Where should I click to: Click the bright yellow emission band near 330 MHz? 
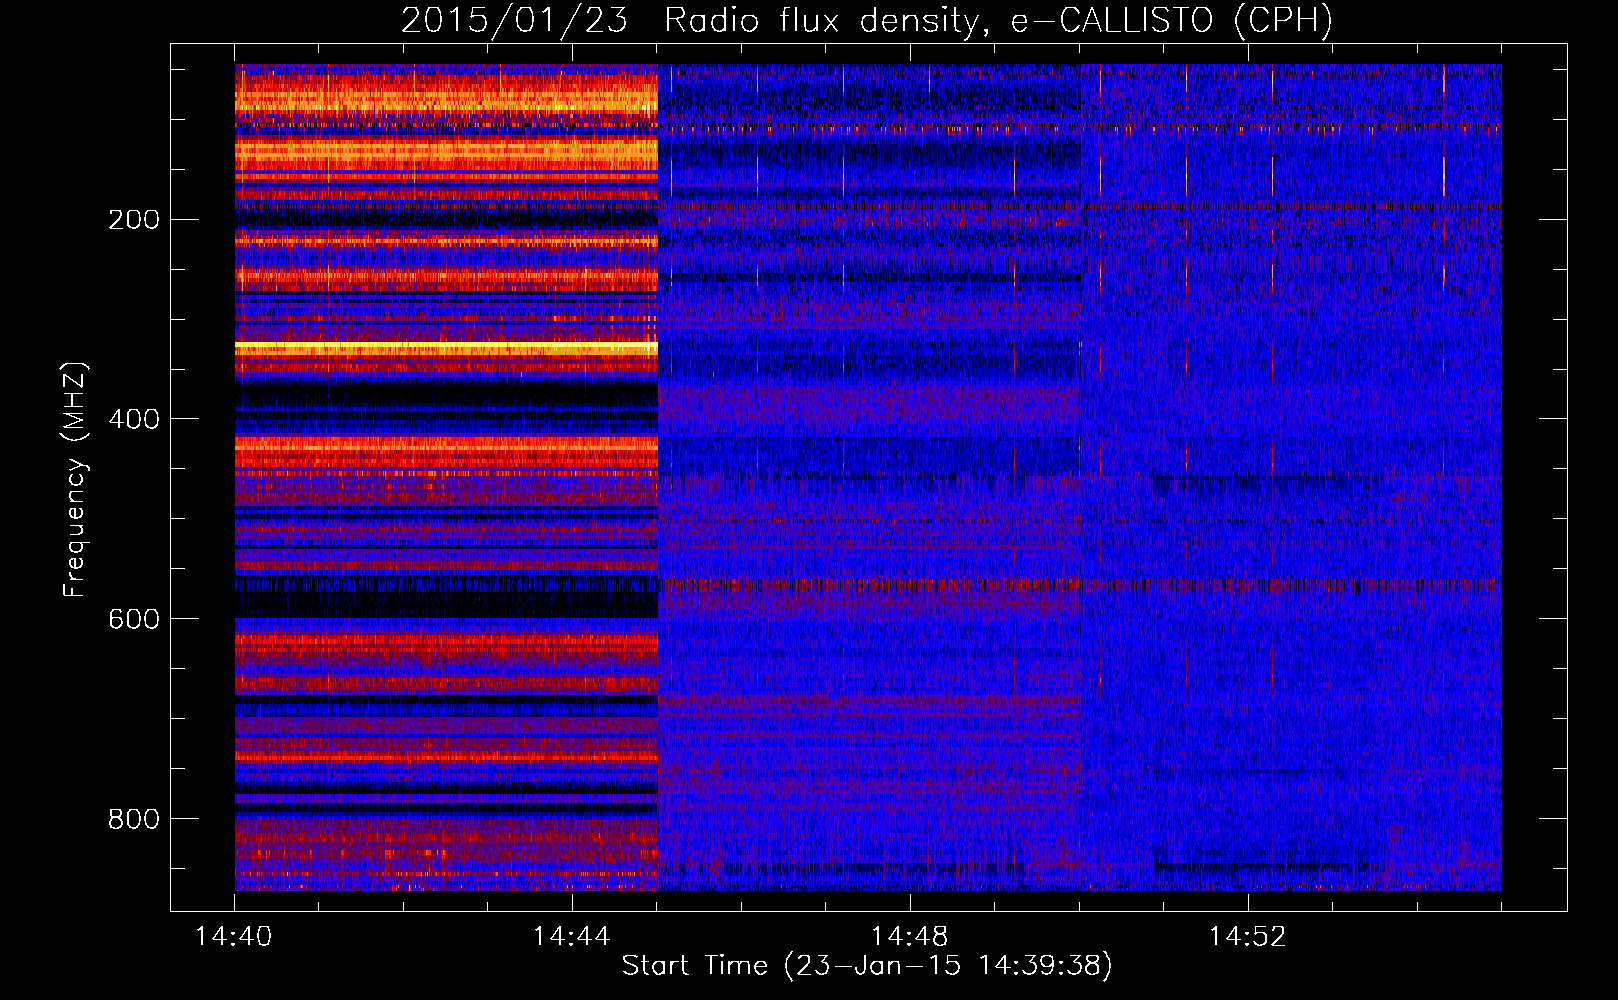(446, 347)
